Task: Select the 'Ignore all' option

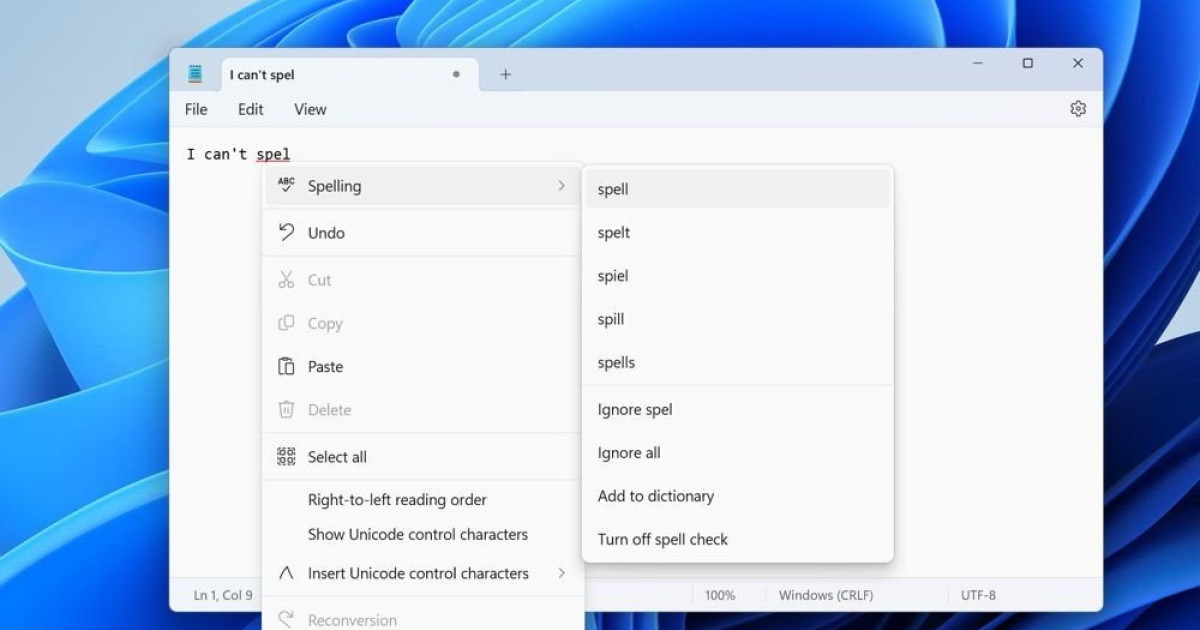Action: coord(628,452)
